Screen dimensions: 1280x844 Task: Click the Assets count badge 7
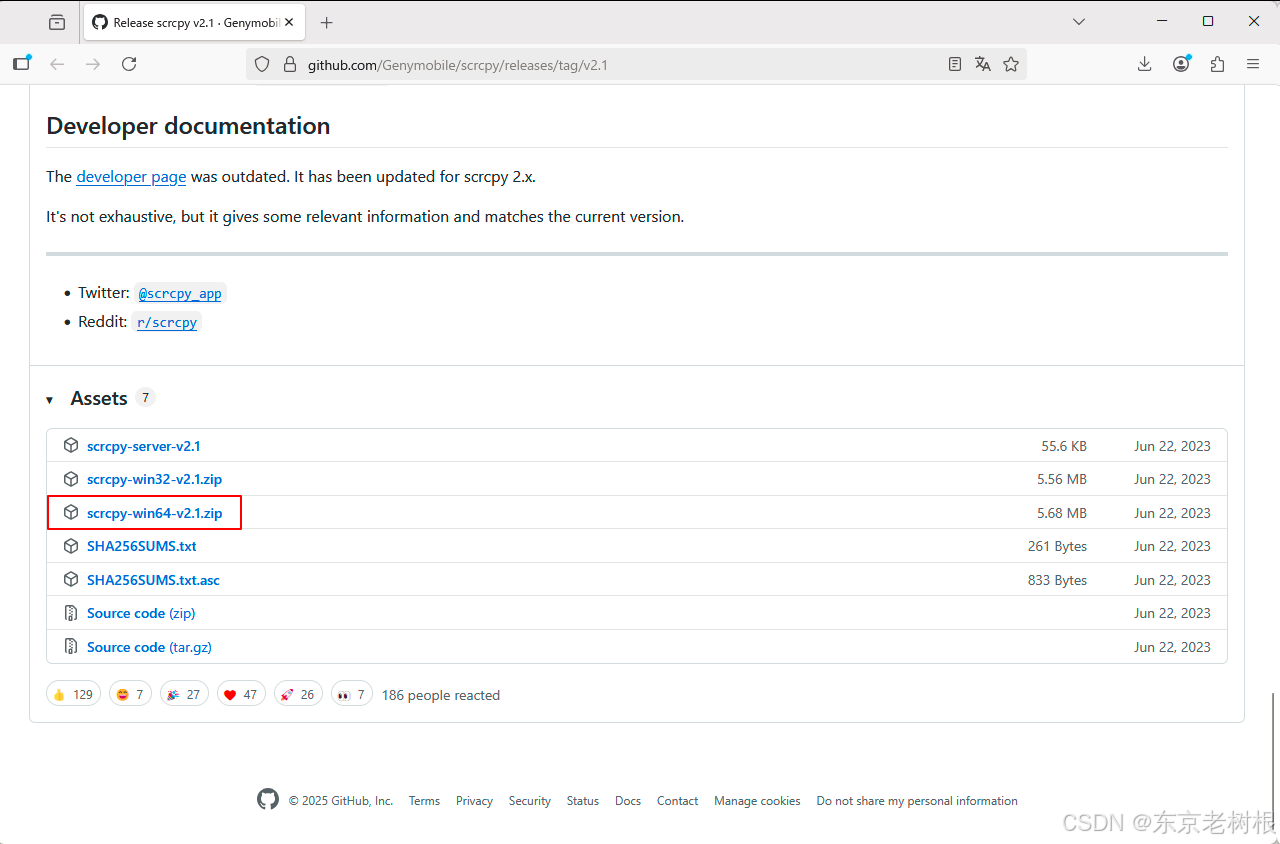coord(145,397)
